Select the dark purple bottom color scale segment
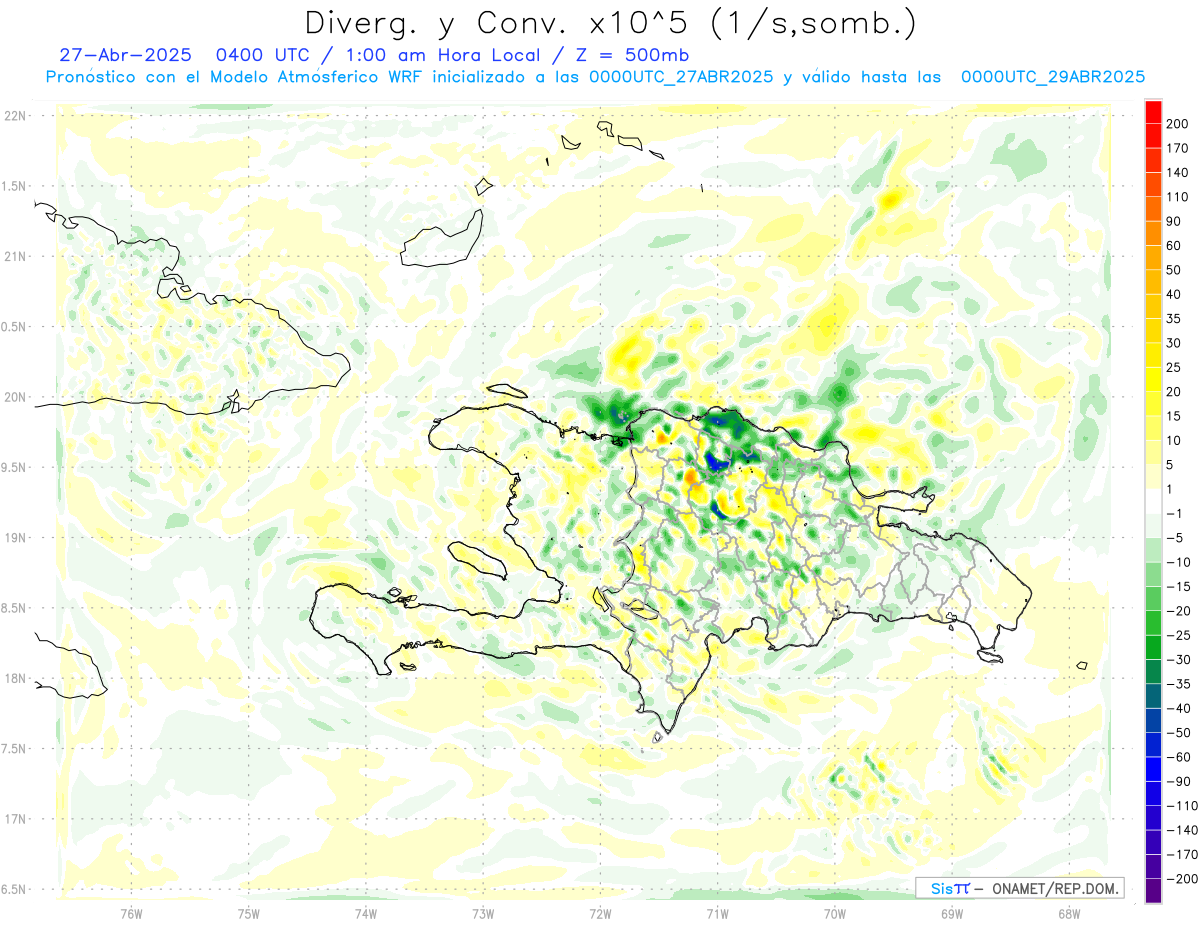Viewport: 1200px width, 927px height. (x=1153, y=891)
